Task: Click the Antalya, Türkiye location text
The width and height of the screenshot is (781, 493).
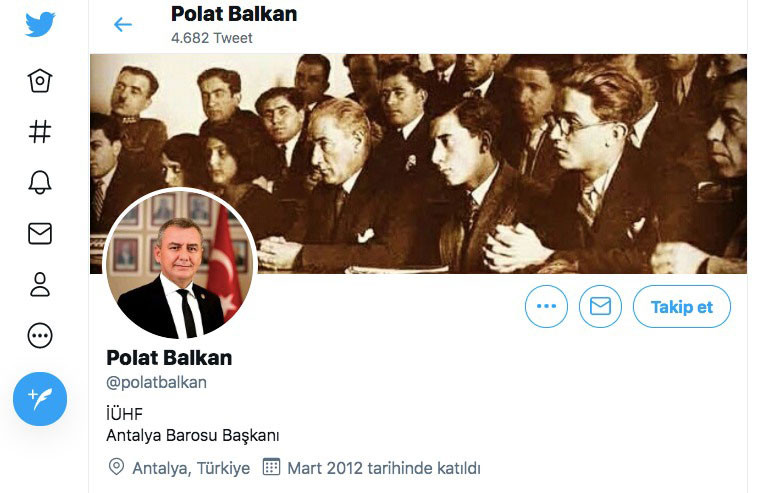Action: (191, 468)
